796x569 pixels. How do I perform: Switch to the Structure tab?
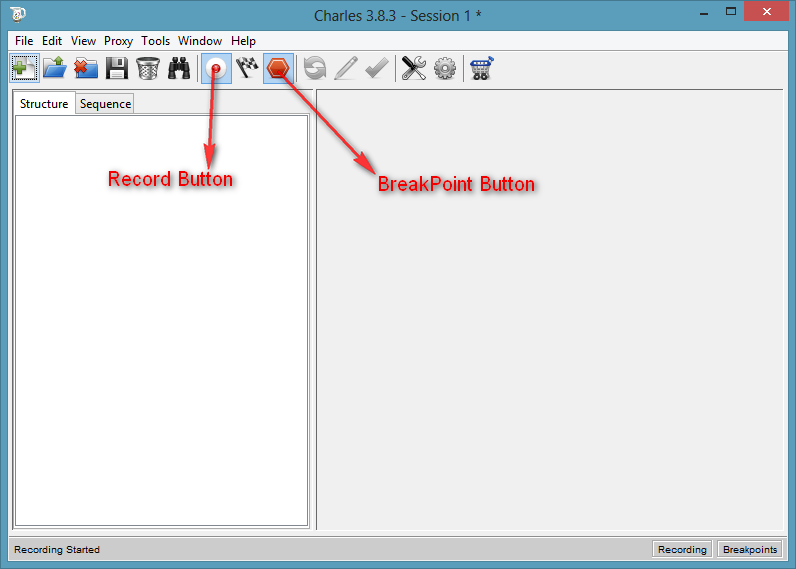point(44,104)
